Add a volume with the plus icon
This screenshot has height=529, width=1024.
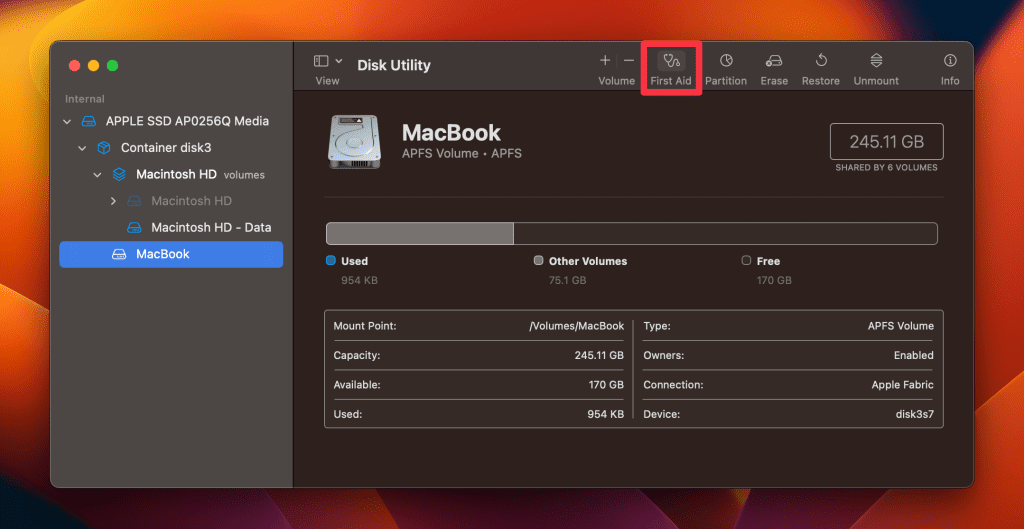pos(605,61)
